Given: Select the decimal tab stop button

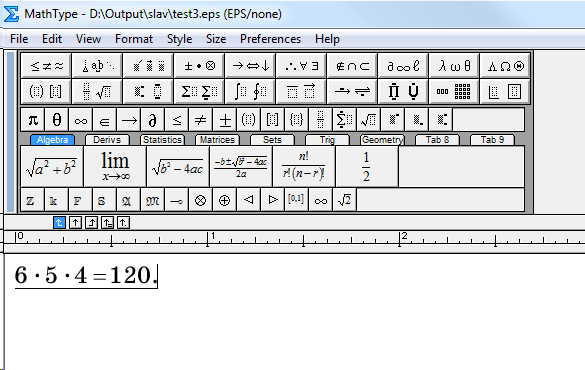Looking at the screenshot, I should (x=123, y=223).
